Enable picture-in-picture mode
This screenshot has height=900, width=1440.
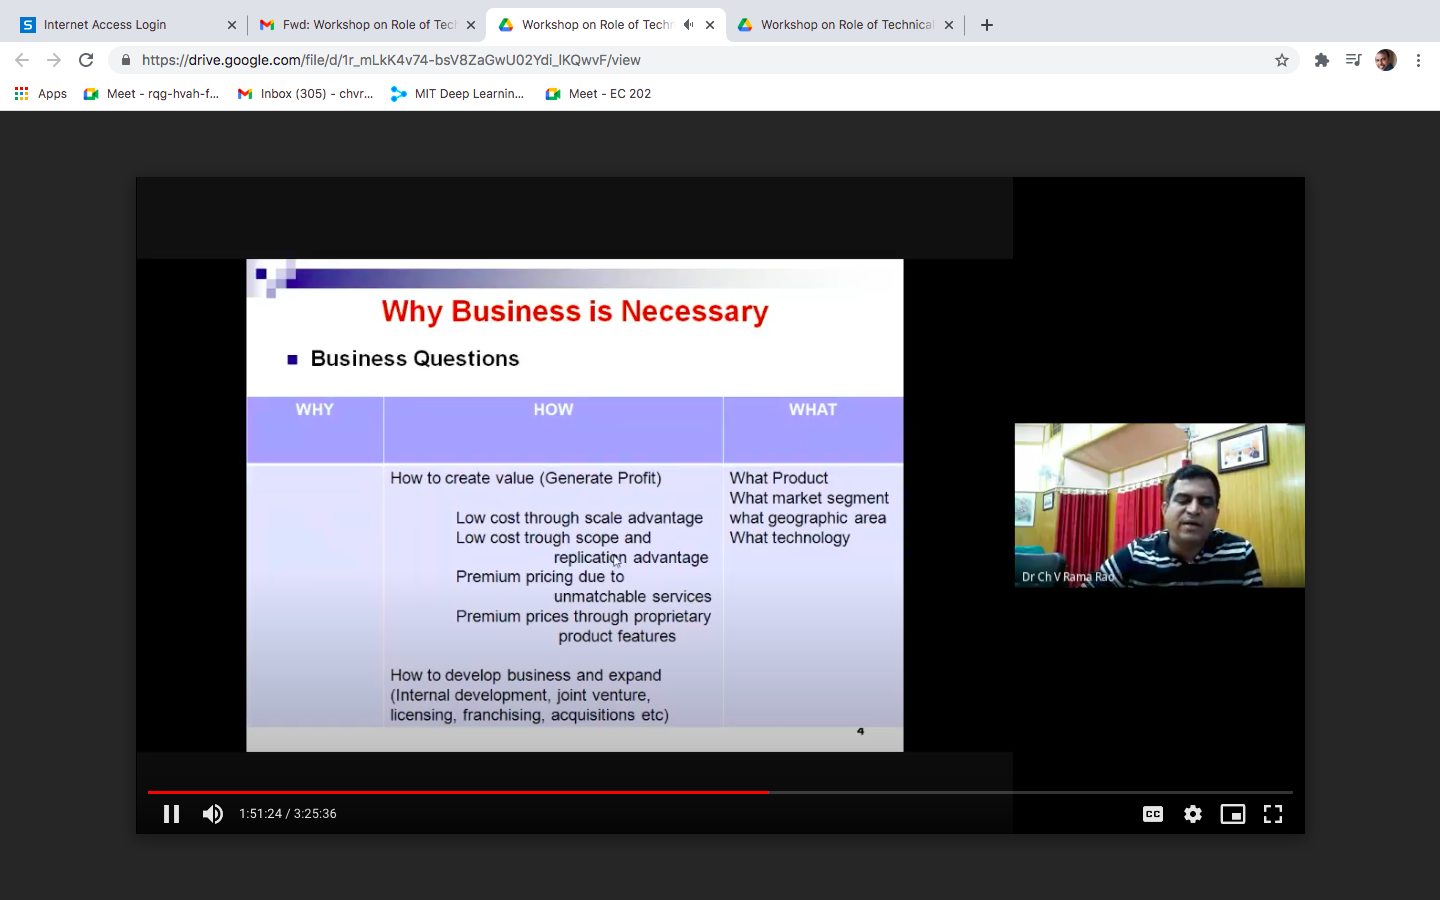1232,814
